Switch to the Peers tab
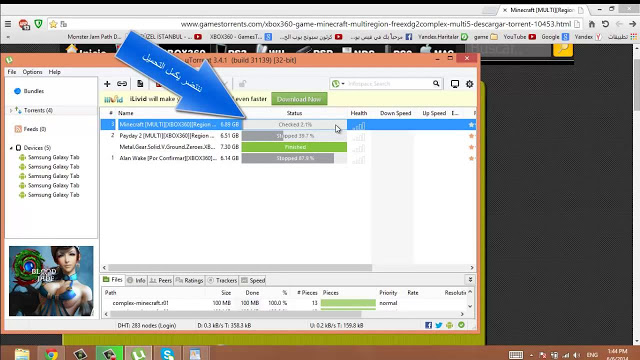This screenshot has height=360, width=640. (x=161, y=280)
